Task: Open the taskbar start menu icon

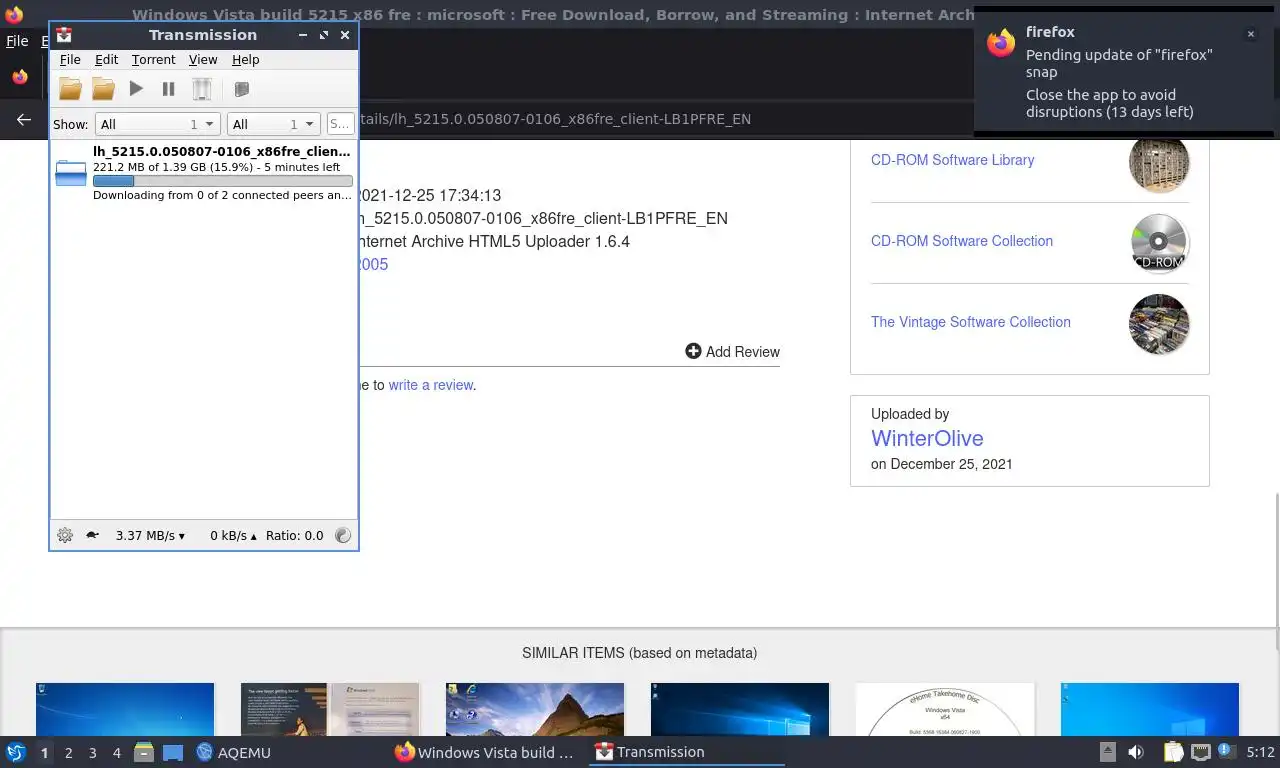Action: point(15,752)
